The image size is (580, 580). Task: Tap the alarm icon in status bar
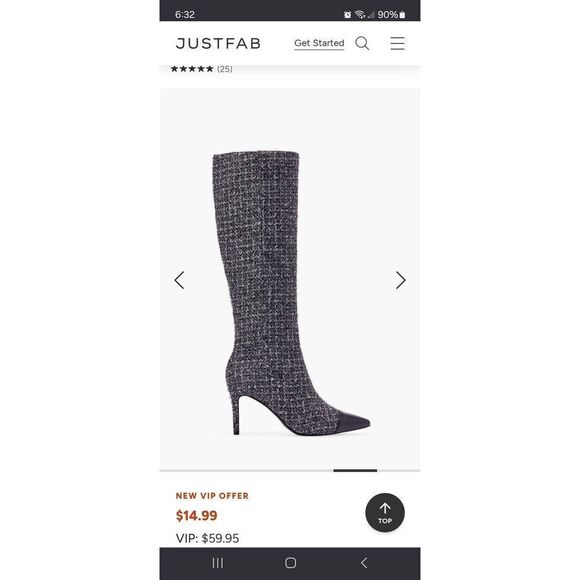pos(347,15)
